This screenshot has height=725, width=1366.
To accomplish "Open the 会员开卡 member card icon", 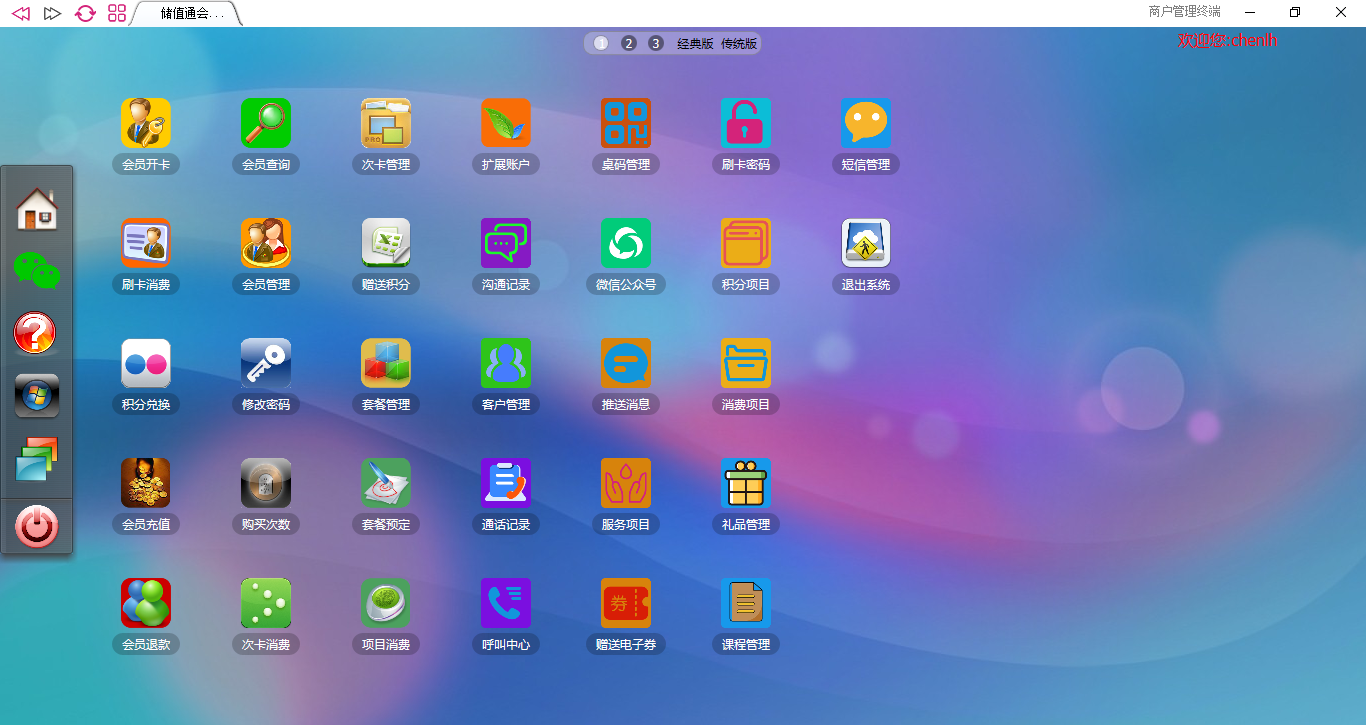I will (146, 123).
